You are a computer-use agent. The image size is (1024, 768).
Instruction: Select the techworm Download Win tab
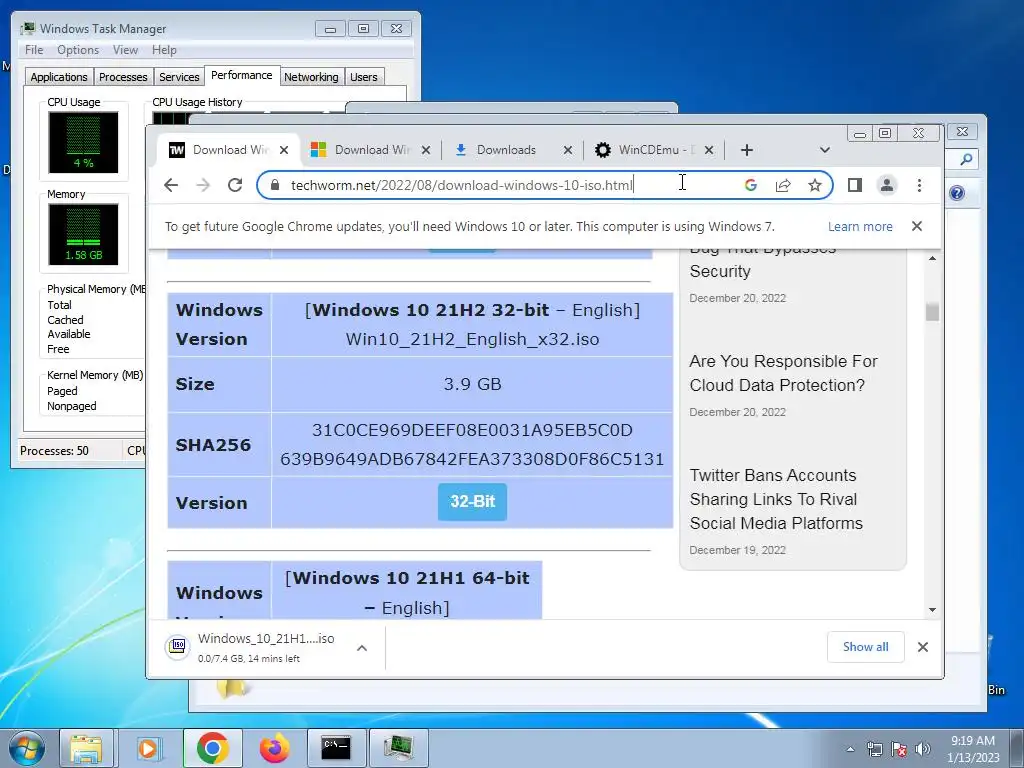click(229, 150)
